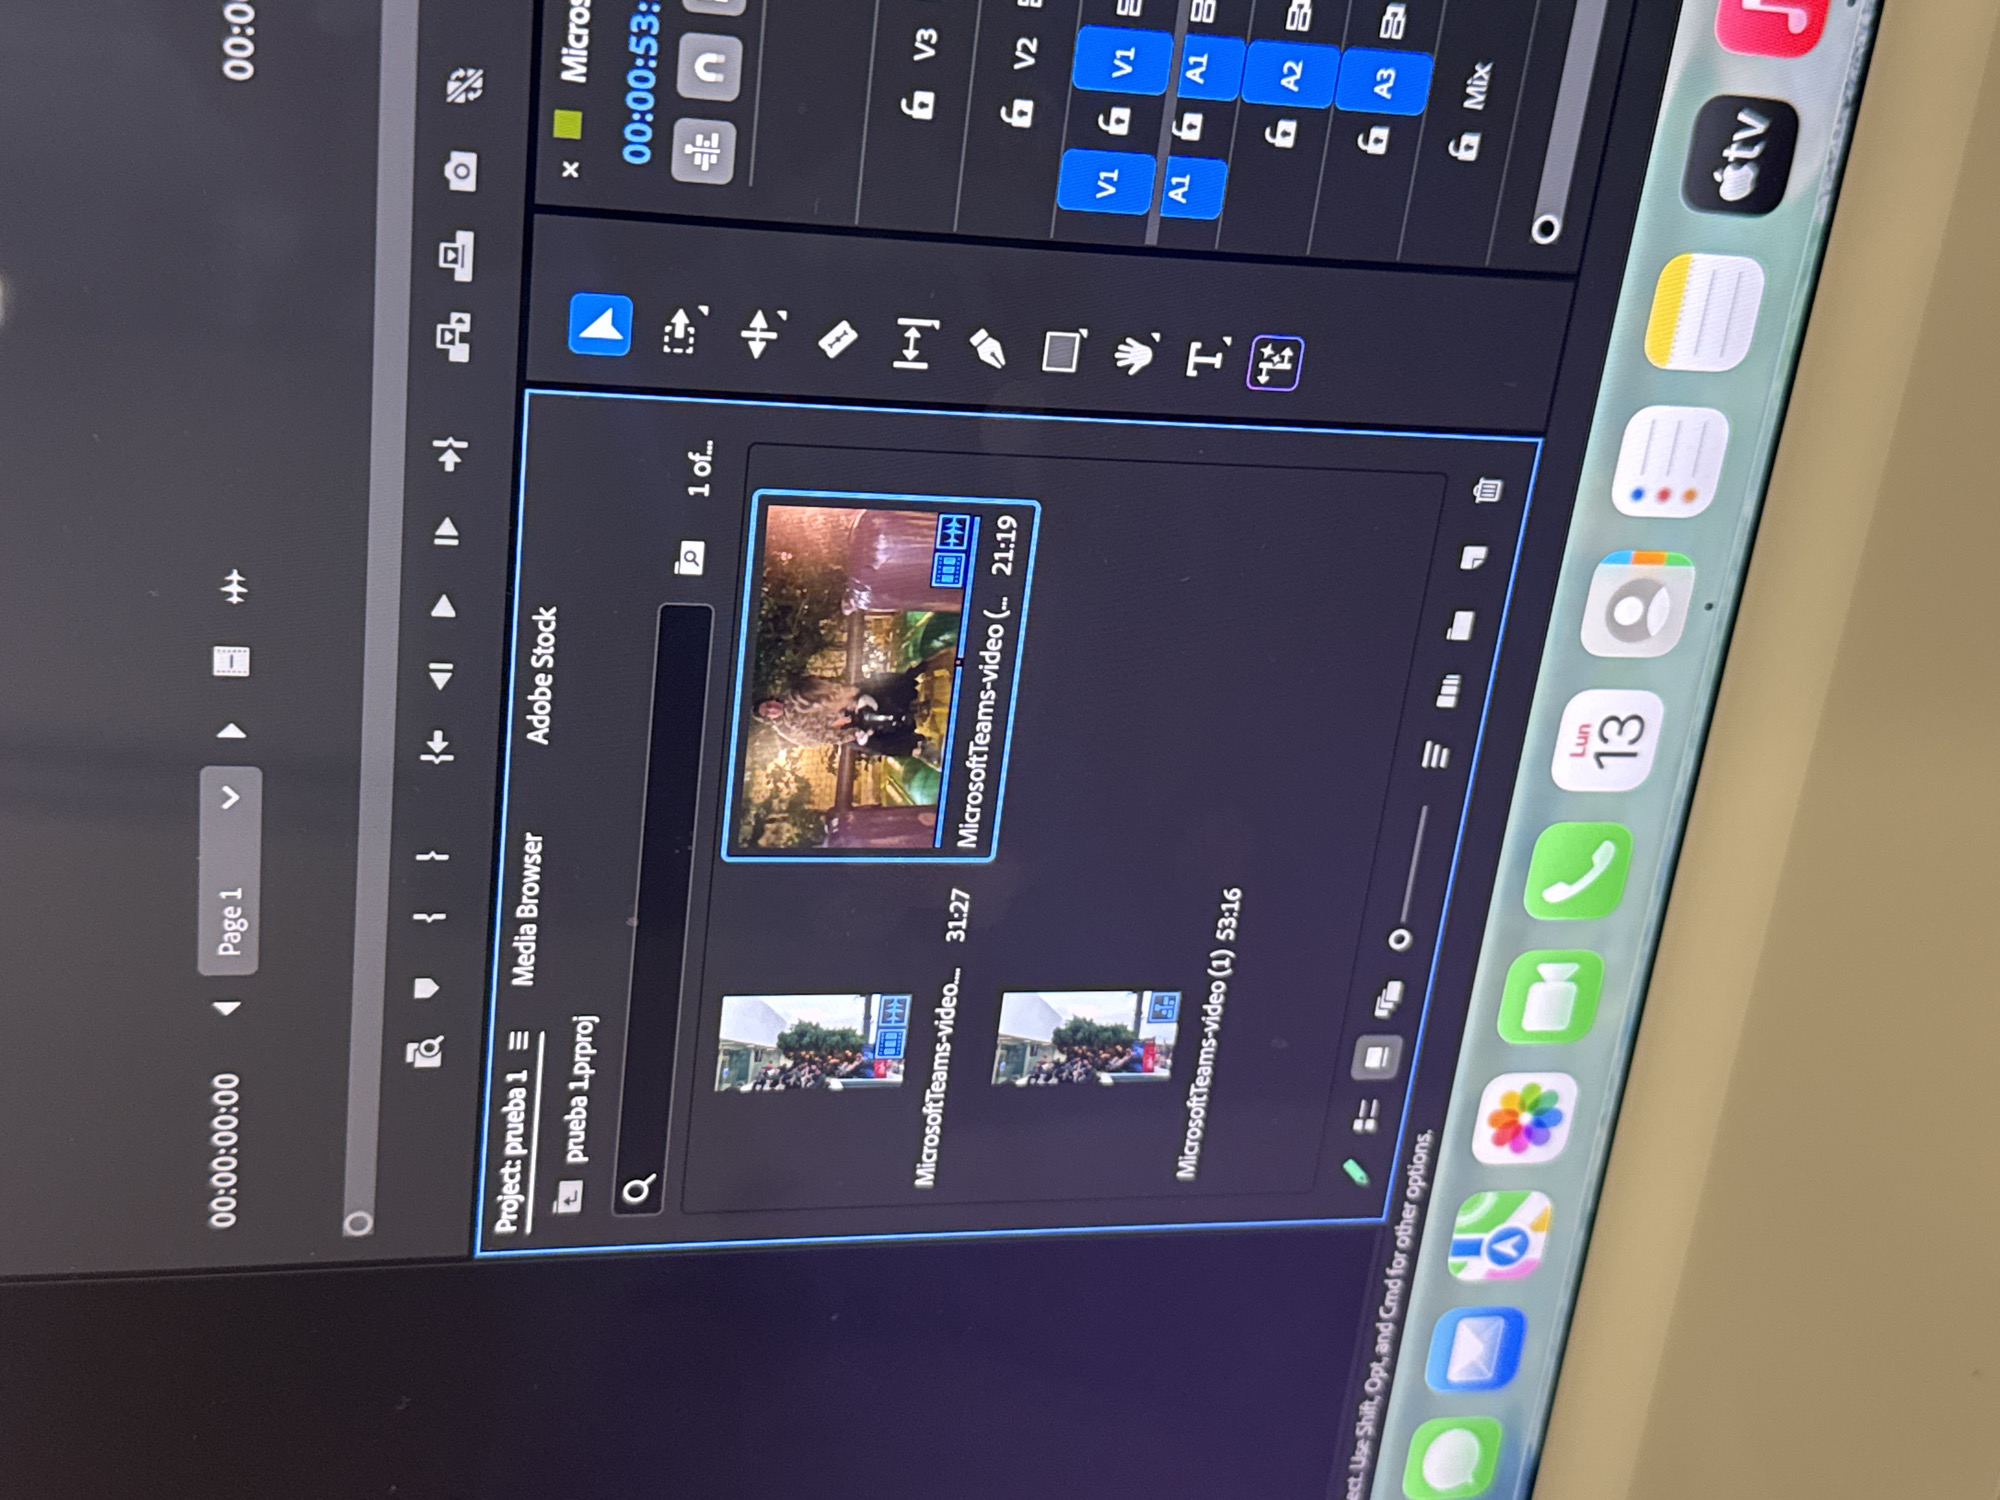The width and height of the screenshot is (2000, 1500).
Task: Switch to the Media Browser tab
Action: (x=528, y=908)
